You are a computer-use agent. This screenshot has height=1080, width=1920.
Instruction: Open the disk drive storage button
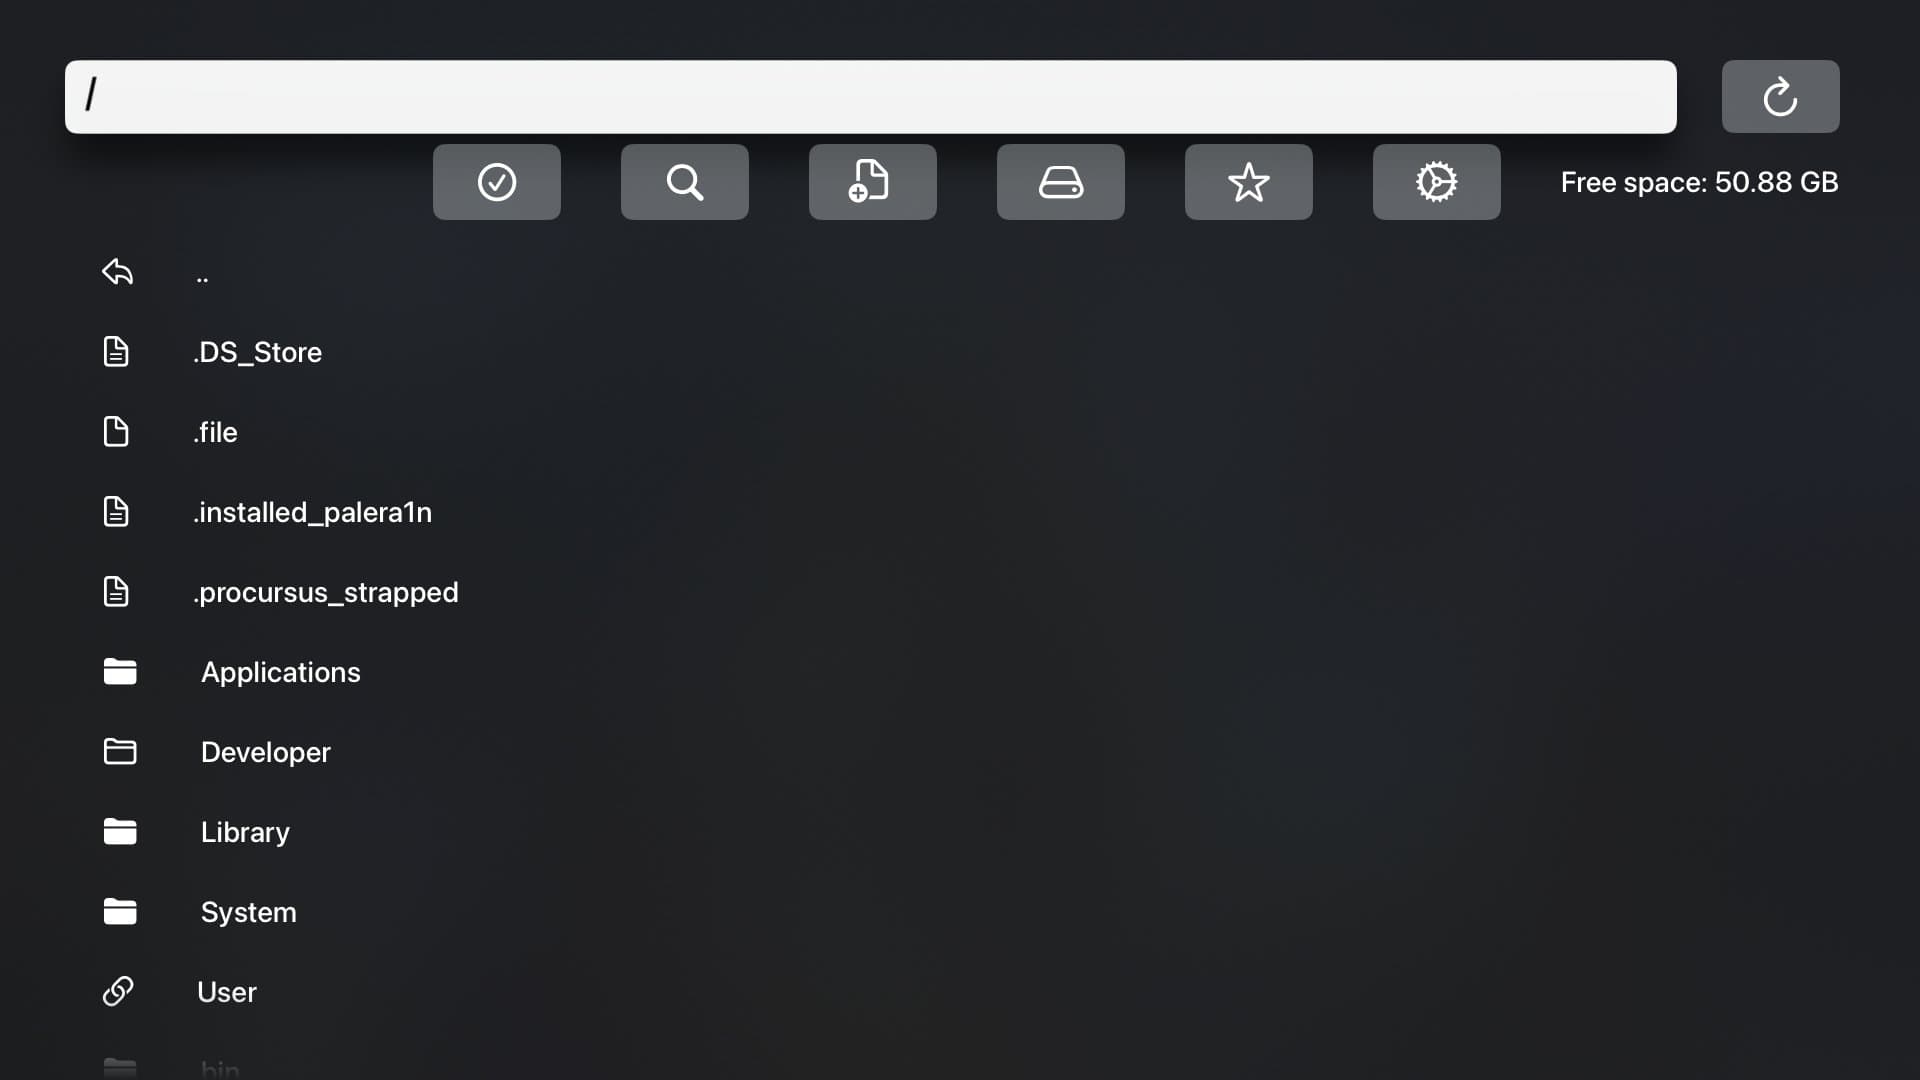[x=1061, y=182]
